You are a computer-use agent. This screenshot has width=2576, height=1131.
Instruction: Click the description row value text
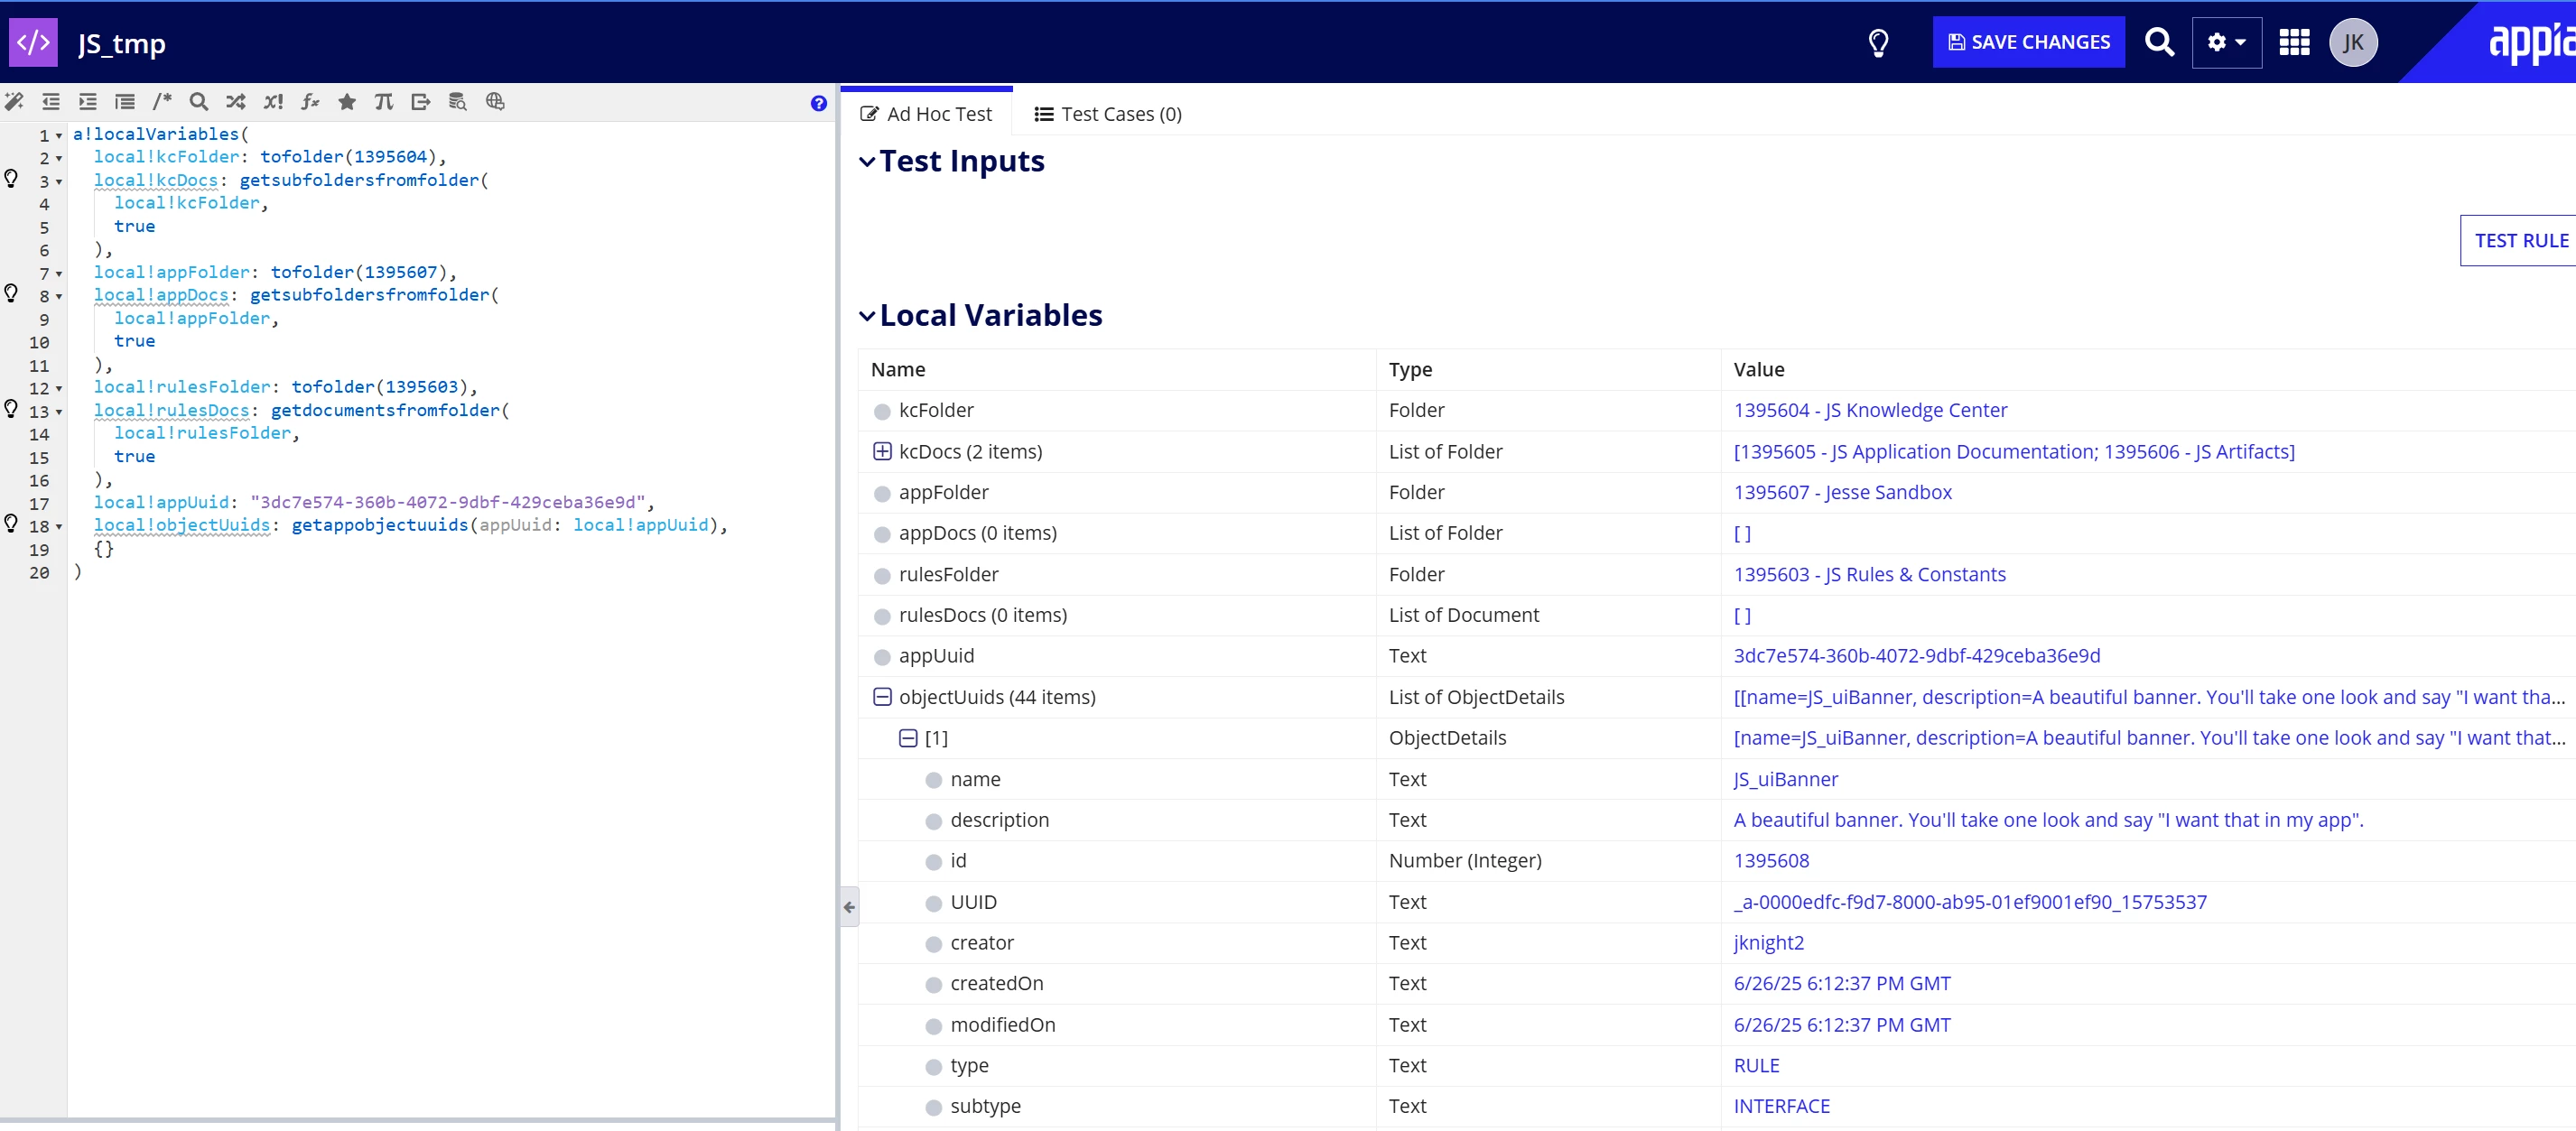(2048, 819)
